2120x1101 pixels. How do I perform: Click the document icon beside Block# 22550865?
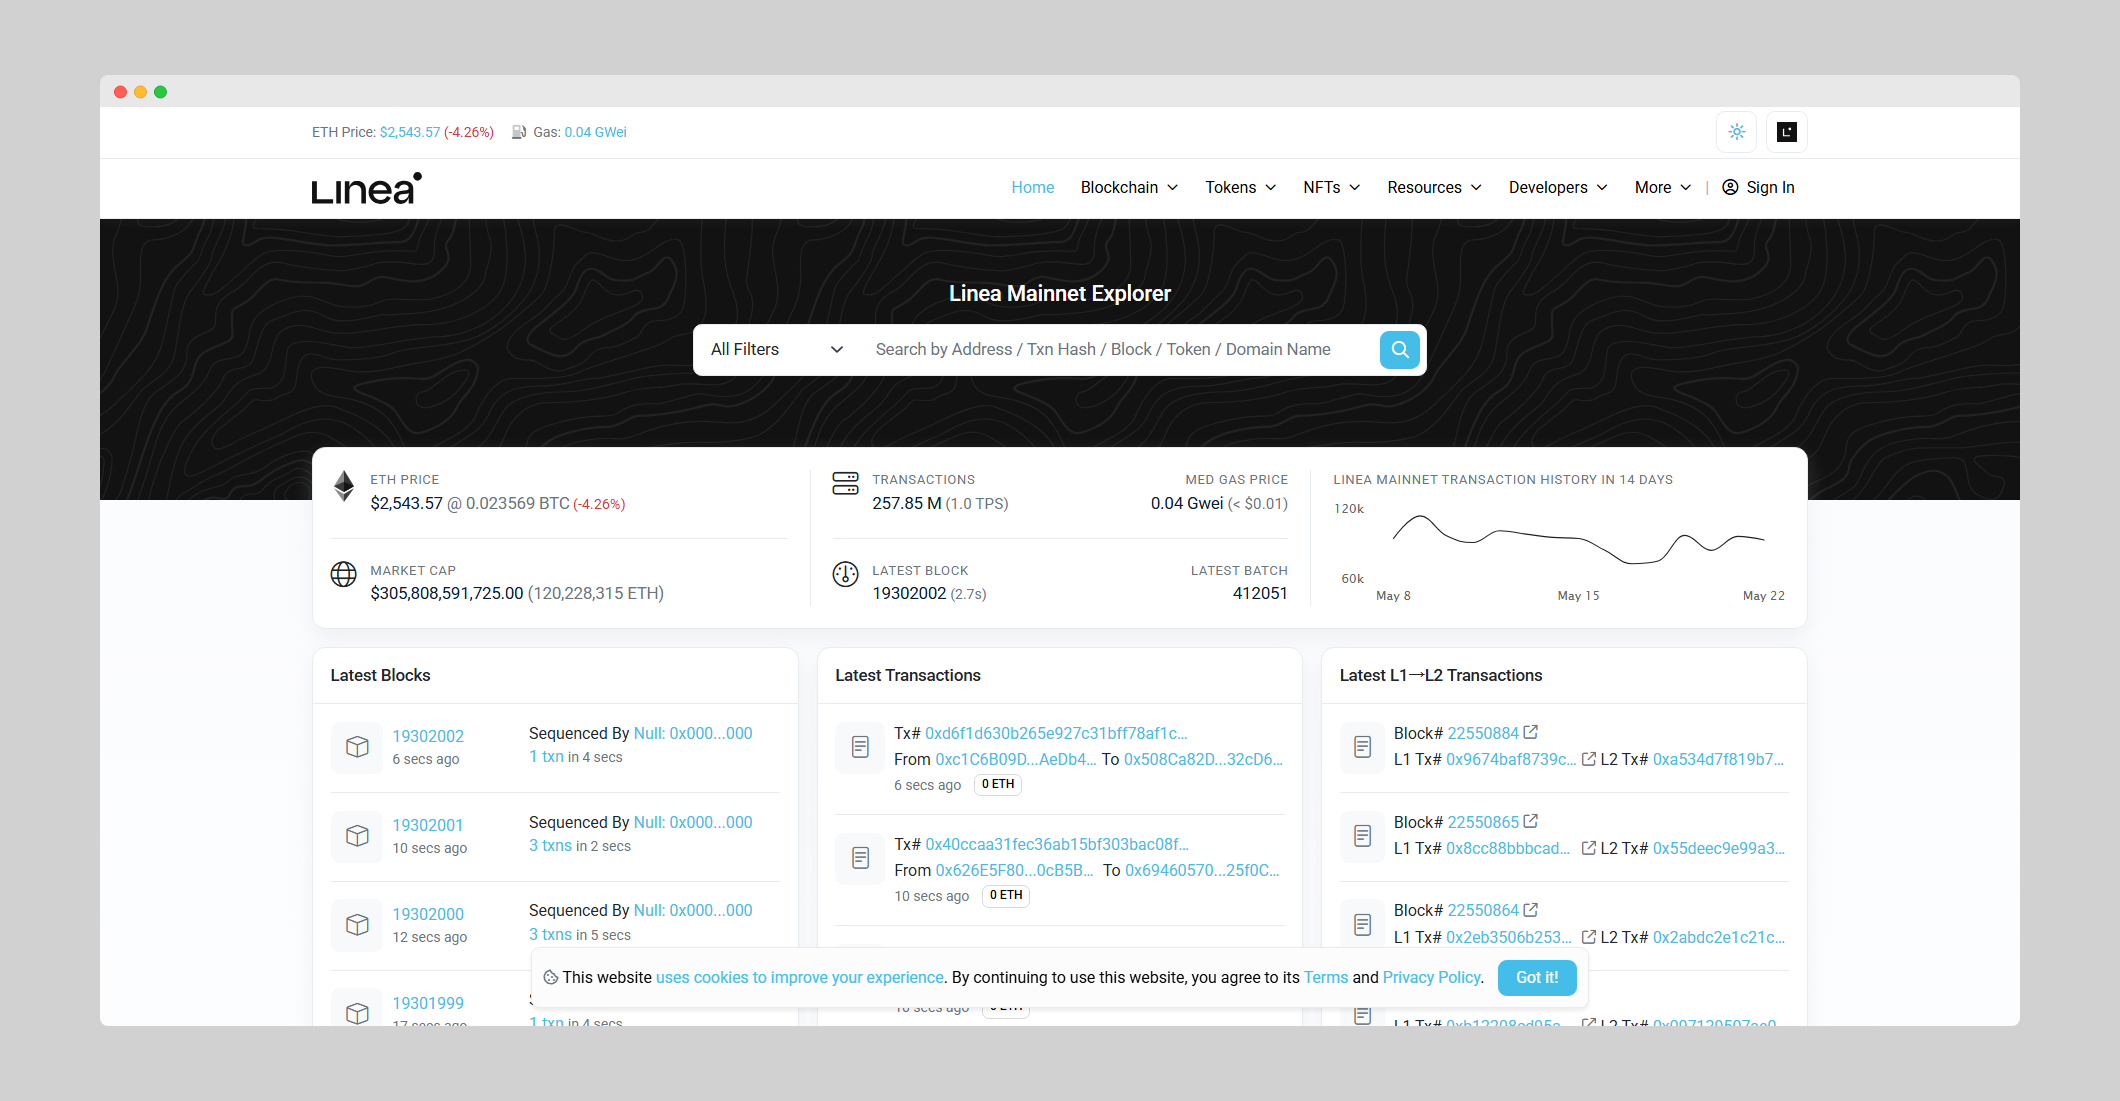pyautogui.click(x=1363, y=836)
